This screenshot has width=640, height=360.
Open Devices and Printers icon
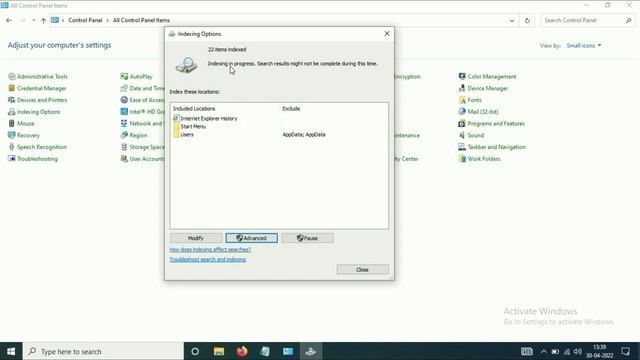pyautogui.click(x=11, y=100)
